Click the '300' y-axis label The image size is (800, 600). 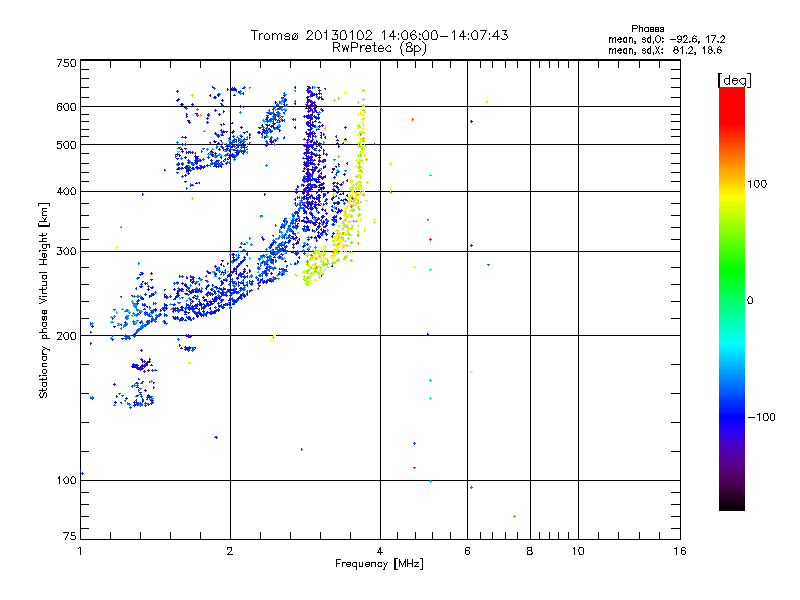(x=66, y=252)
